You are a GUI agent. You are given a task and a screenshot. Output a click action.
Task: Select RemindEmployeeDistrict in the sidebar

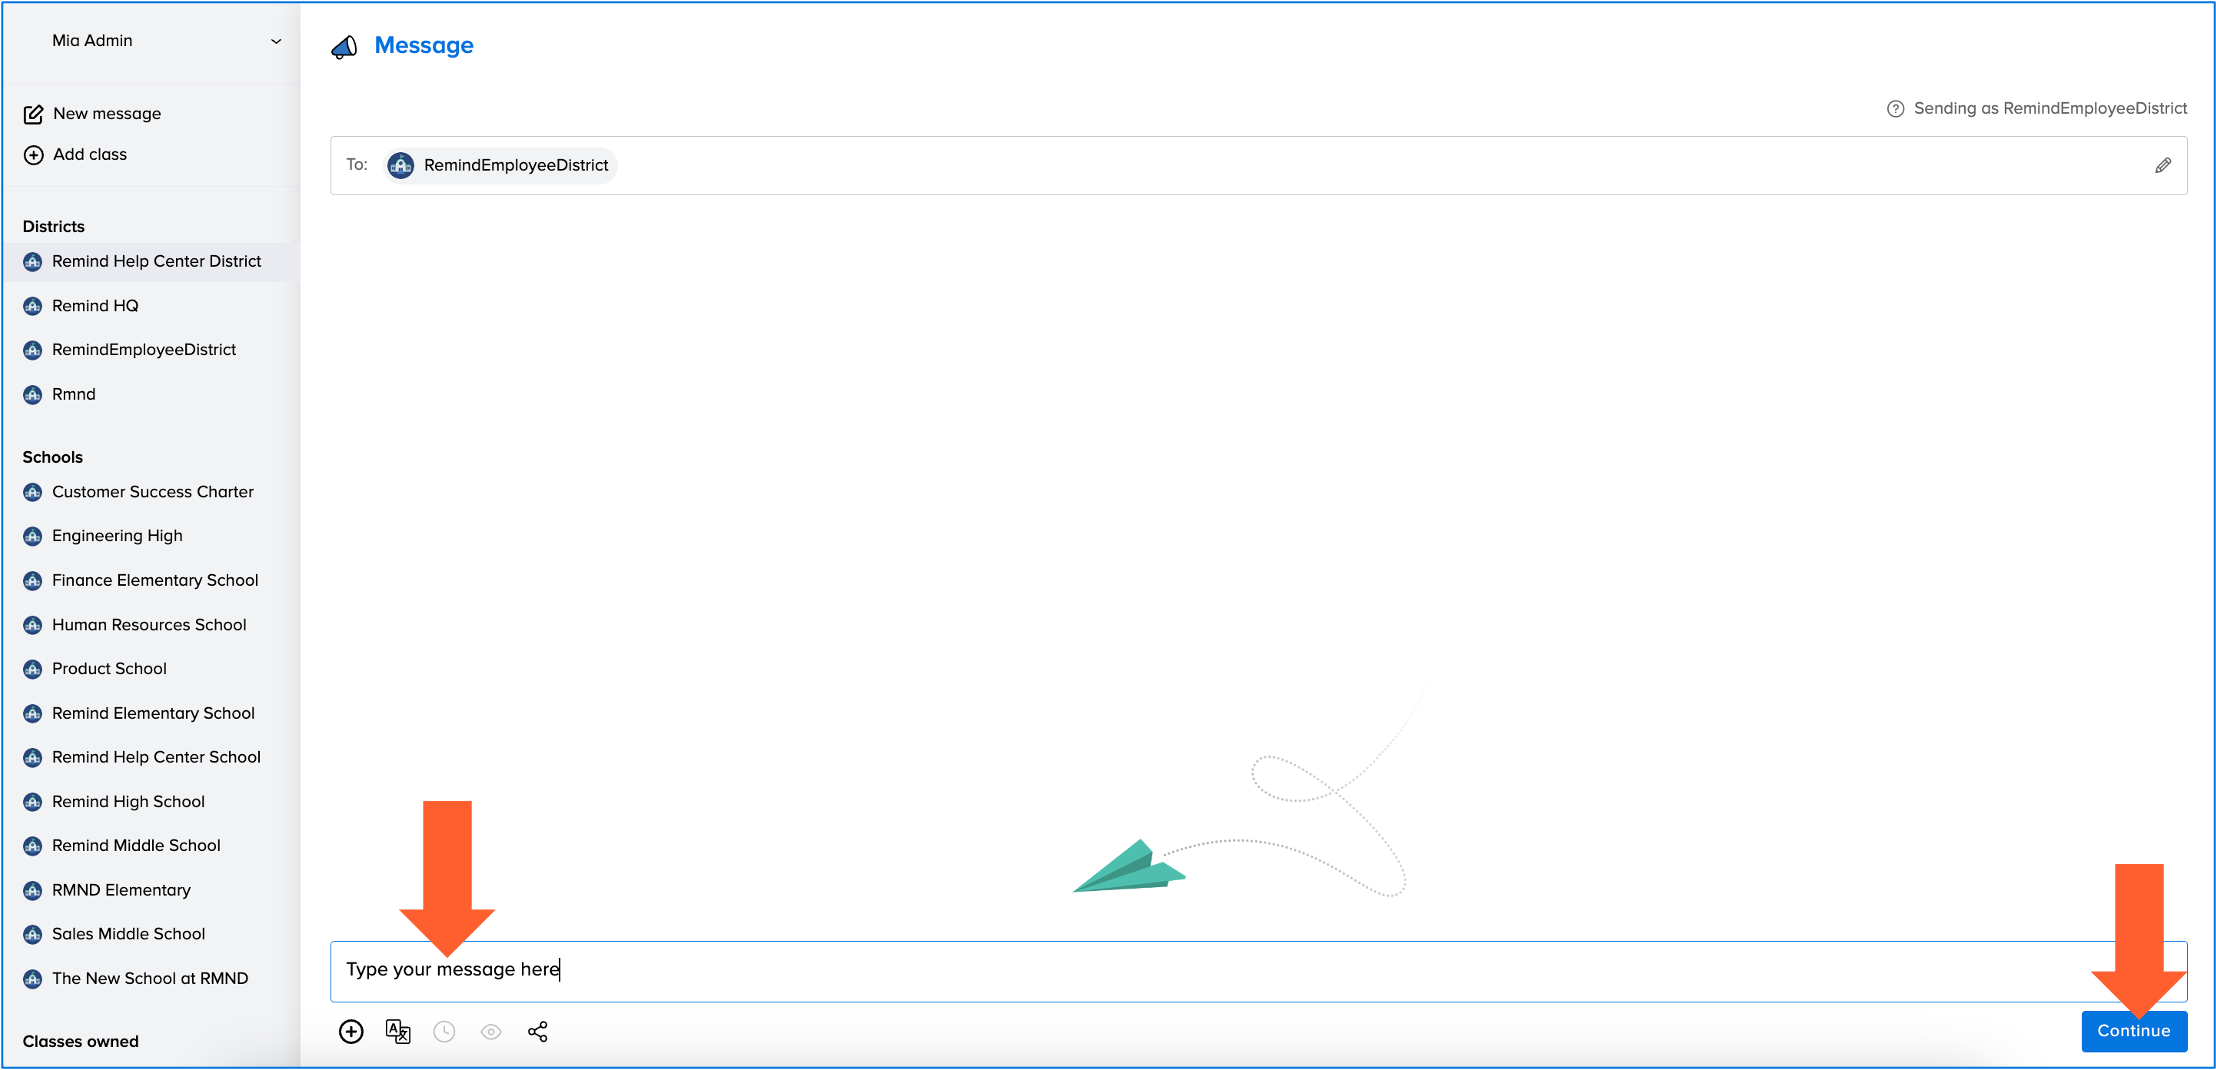(x=144, y=350)
